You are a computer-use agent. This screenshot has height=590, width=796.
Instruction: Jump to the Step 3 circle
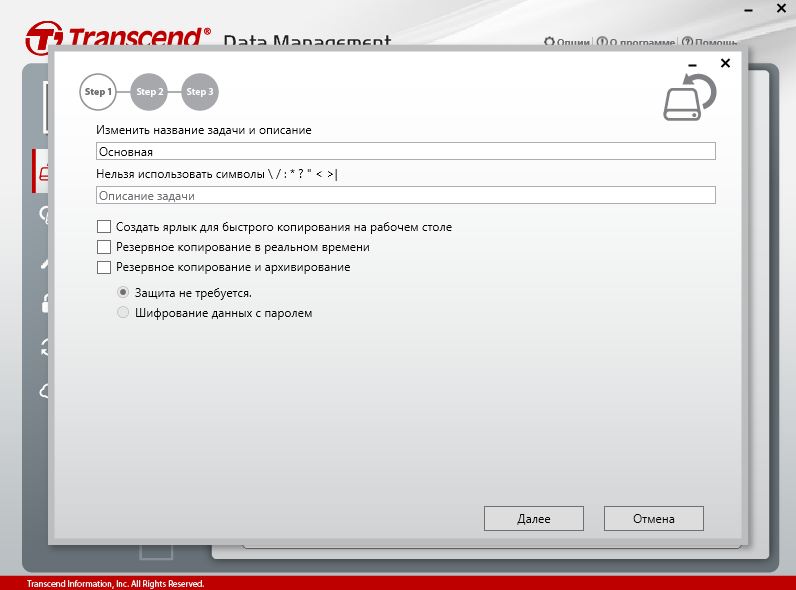(200, 92)
